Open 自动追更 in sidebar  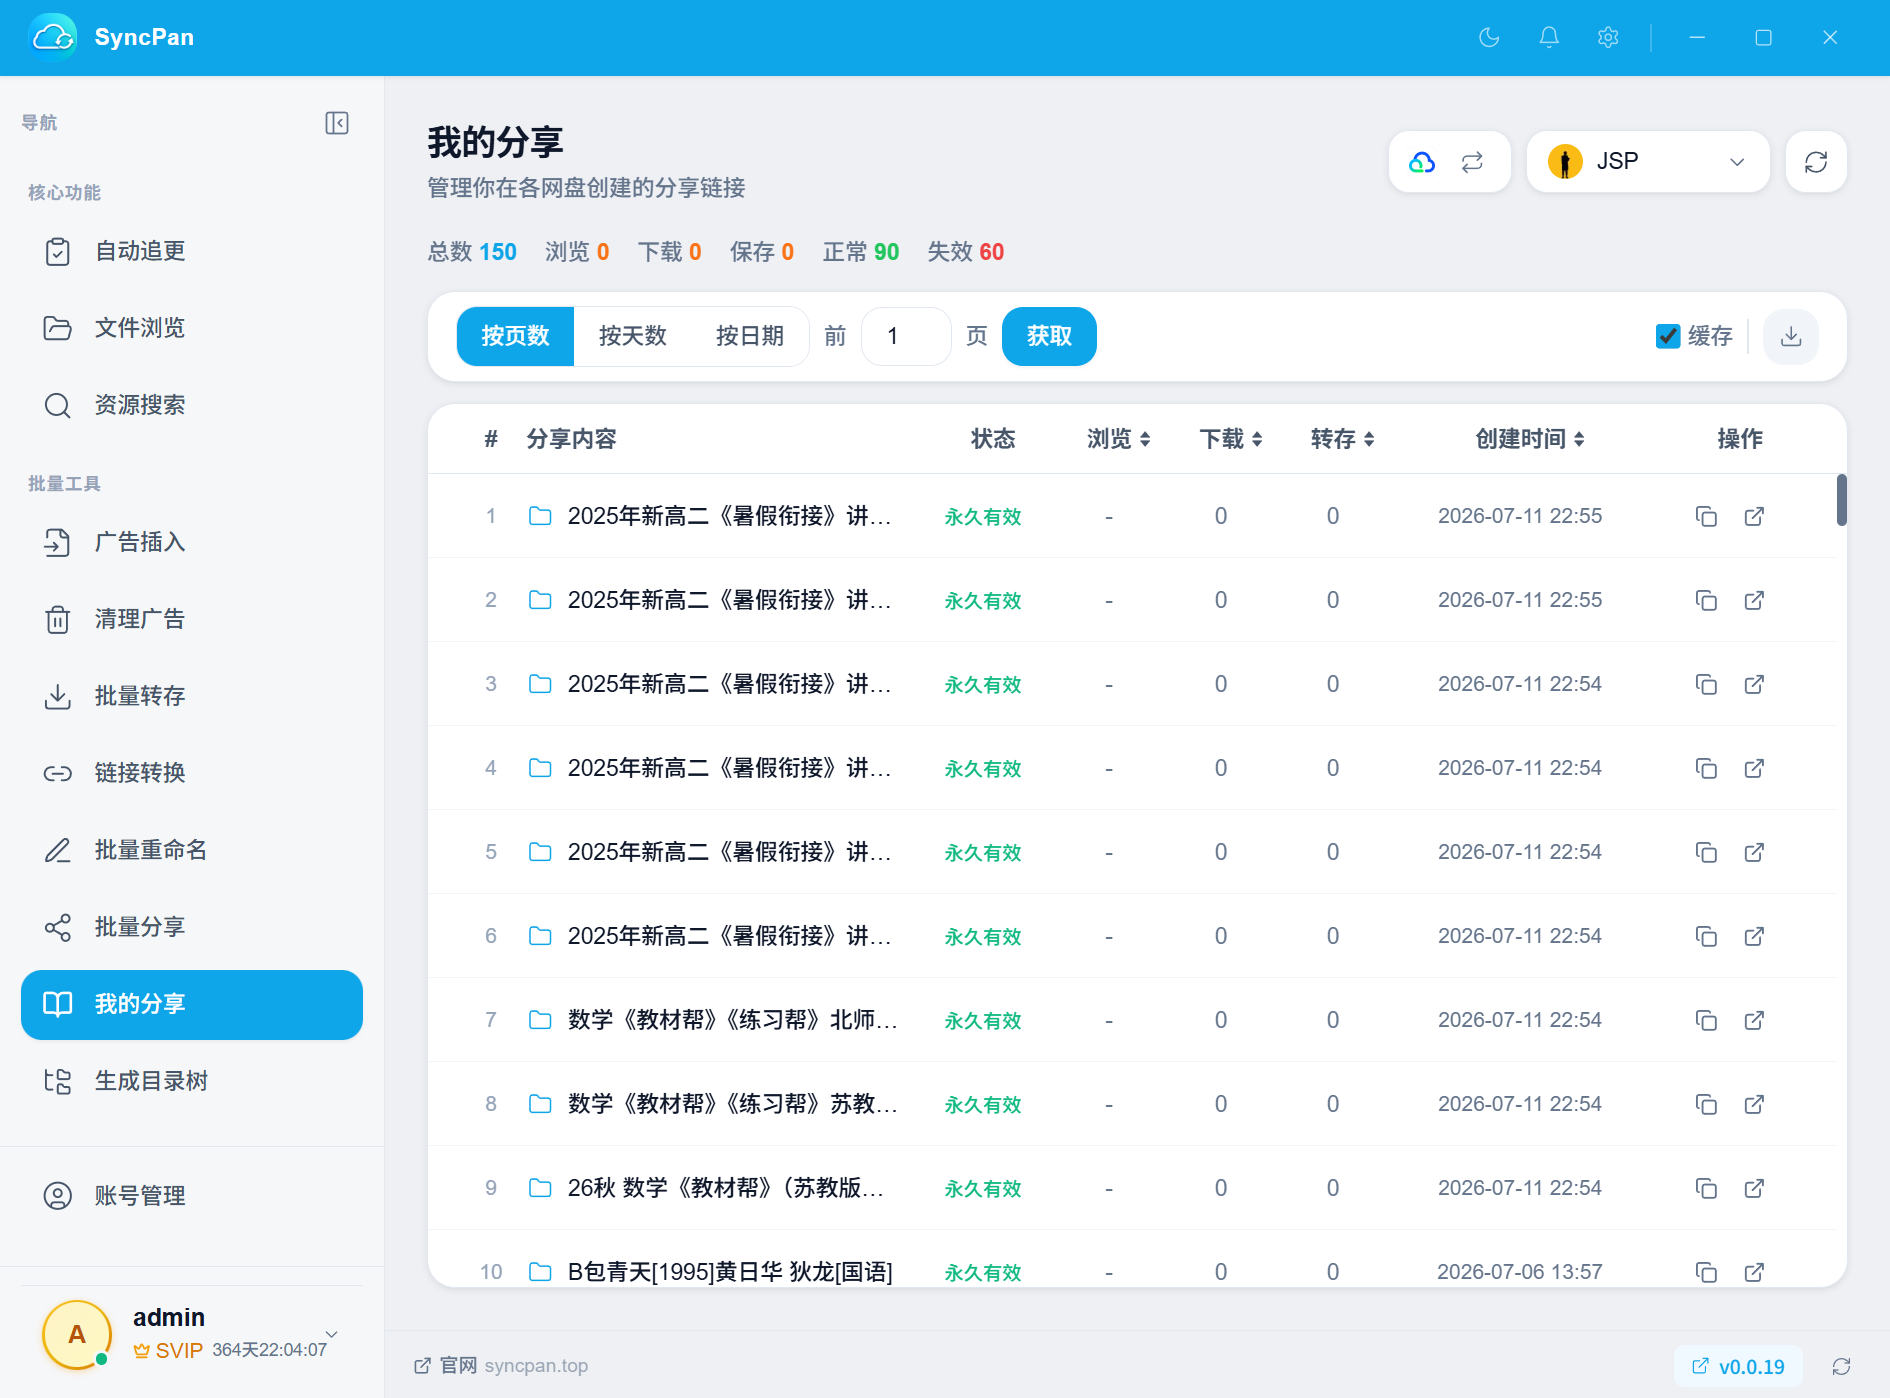coord(192,251)
